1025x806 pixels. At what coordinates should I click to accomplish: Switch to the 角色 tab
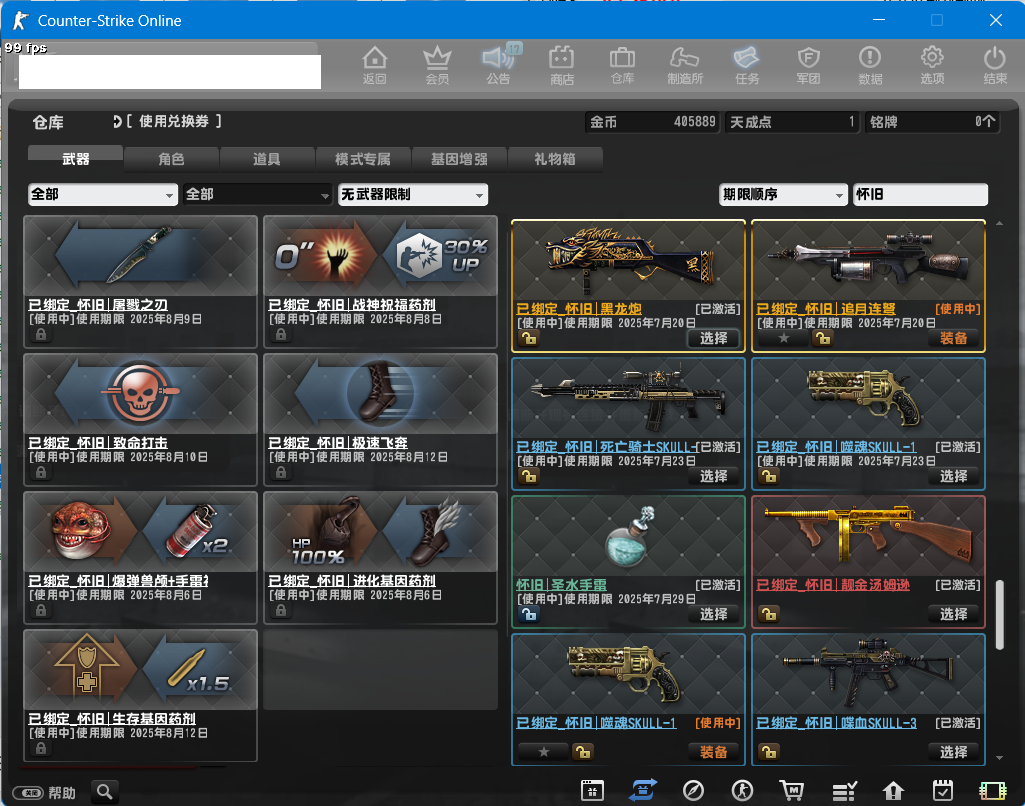(x=171, y=159)
